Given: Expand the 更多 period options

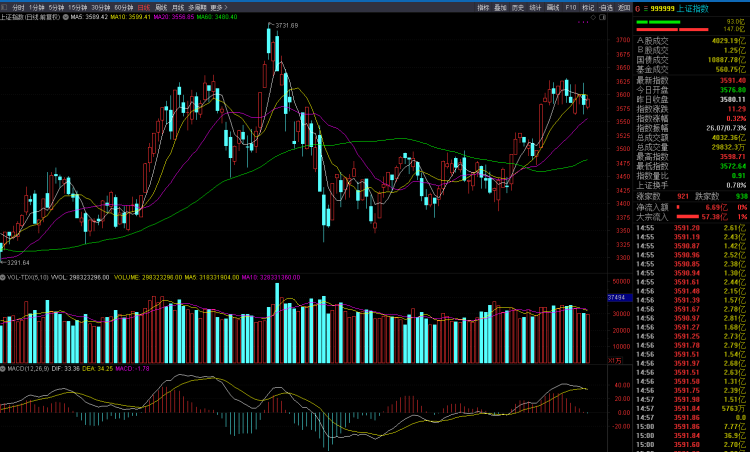Looking at the screenshot, I should click(218, 7).
